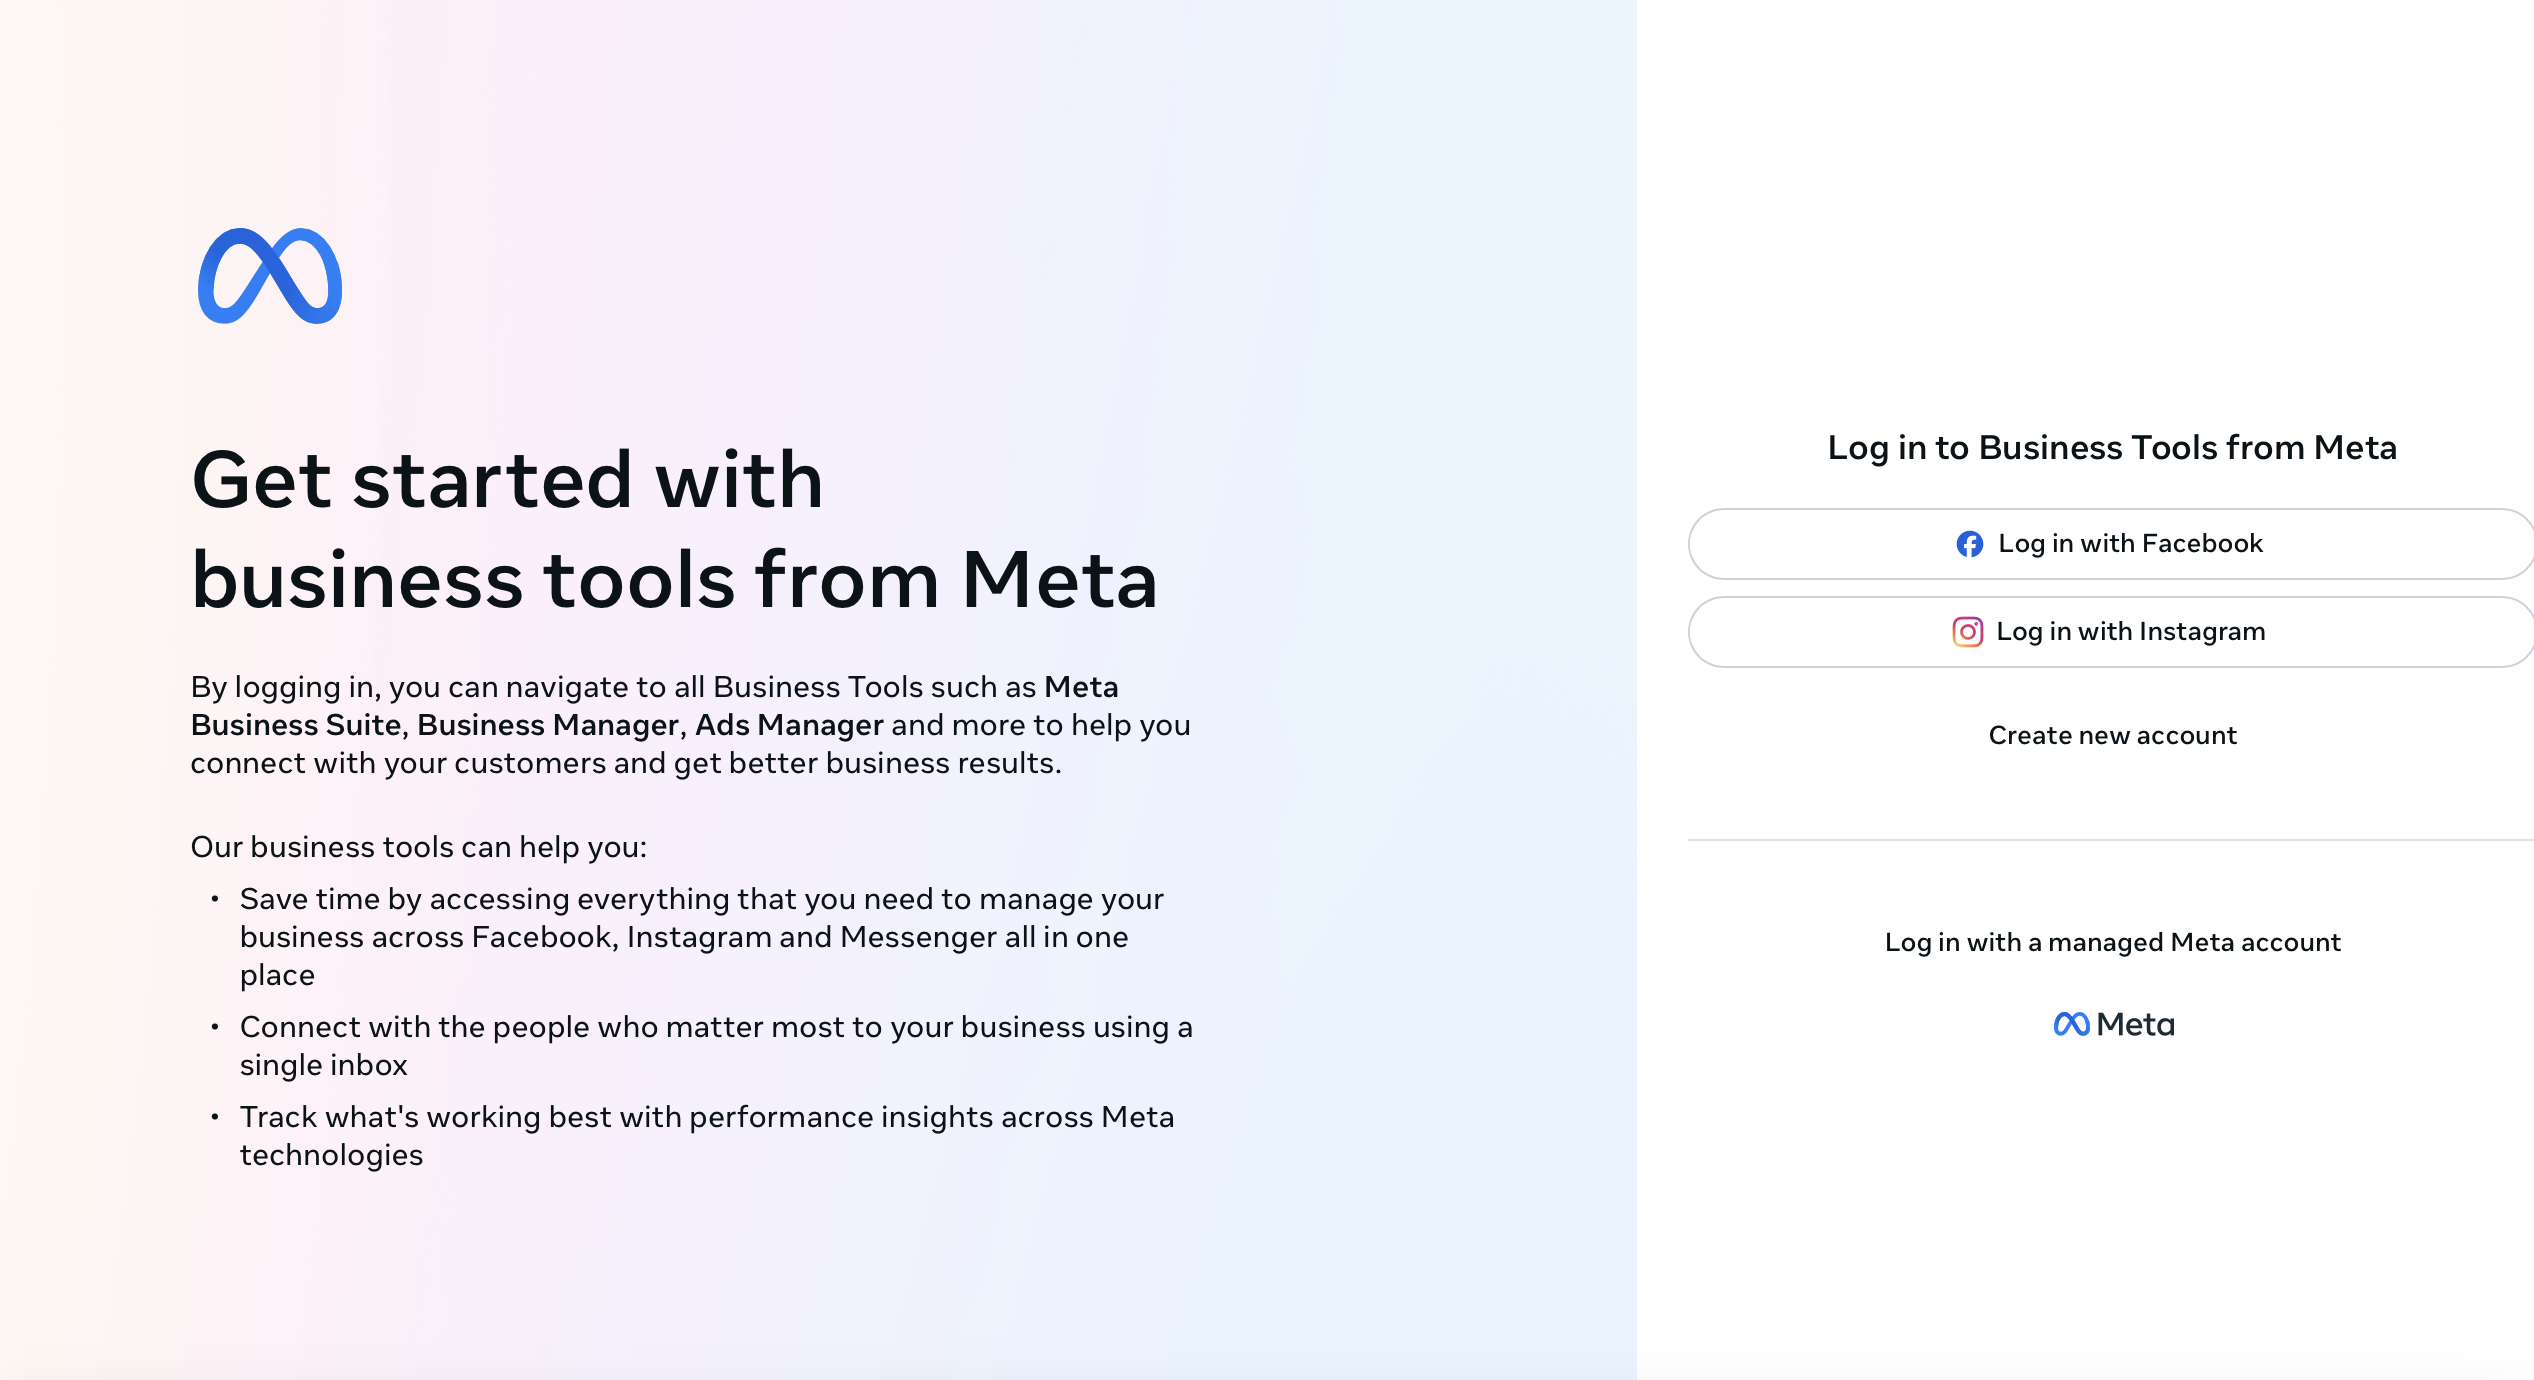The width and height of the screenshot is (2534, 1380).
Task: Click the small Meta logo in the footer
Action: 2071,1024
